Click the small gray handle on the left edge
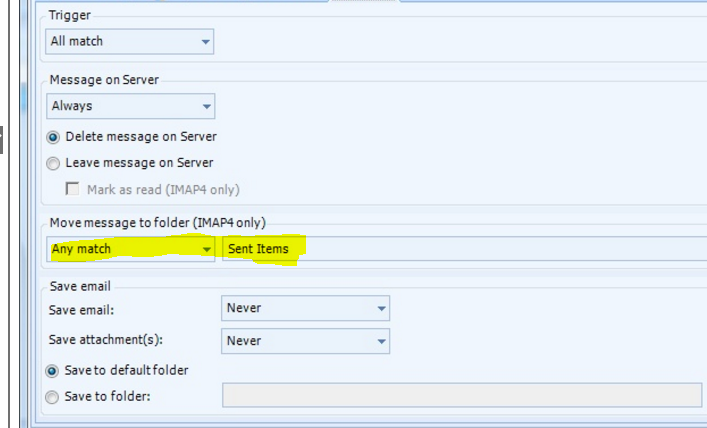Viewport: 707px width, 428px height. [3, 139]
